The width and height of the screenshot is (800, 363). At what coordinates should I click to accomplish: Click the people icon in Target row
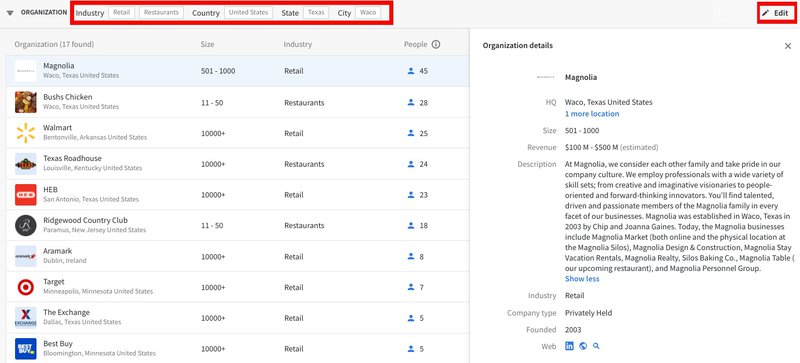(x=411, y=287)
